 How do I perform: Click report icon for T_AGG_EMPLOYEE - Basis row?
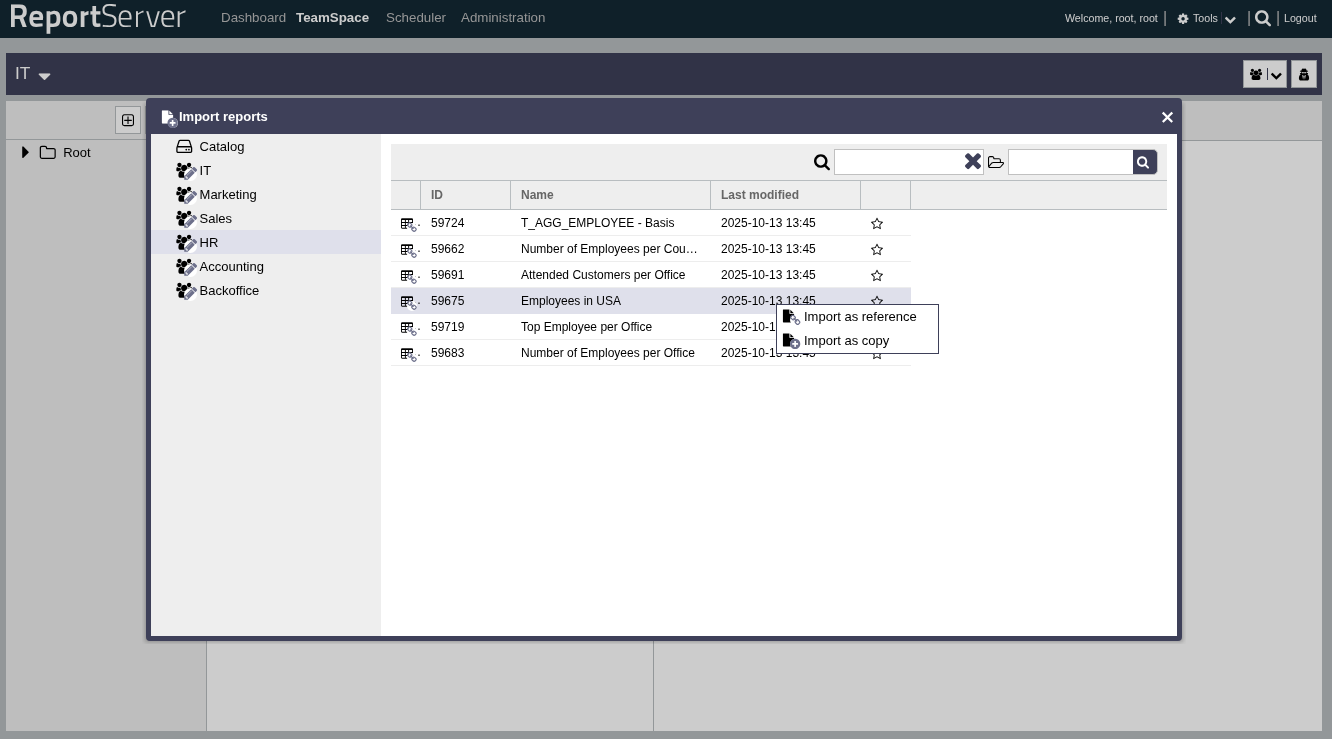tap(408, 224)
